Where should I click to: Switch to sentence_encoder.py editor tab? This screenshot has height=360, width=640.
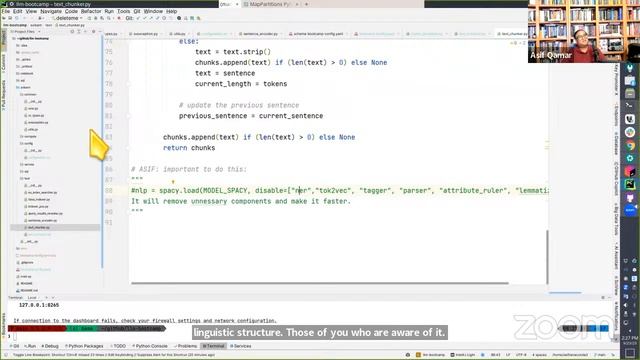pos(258,34)
